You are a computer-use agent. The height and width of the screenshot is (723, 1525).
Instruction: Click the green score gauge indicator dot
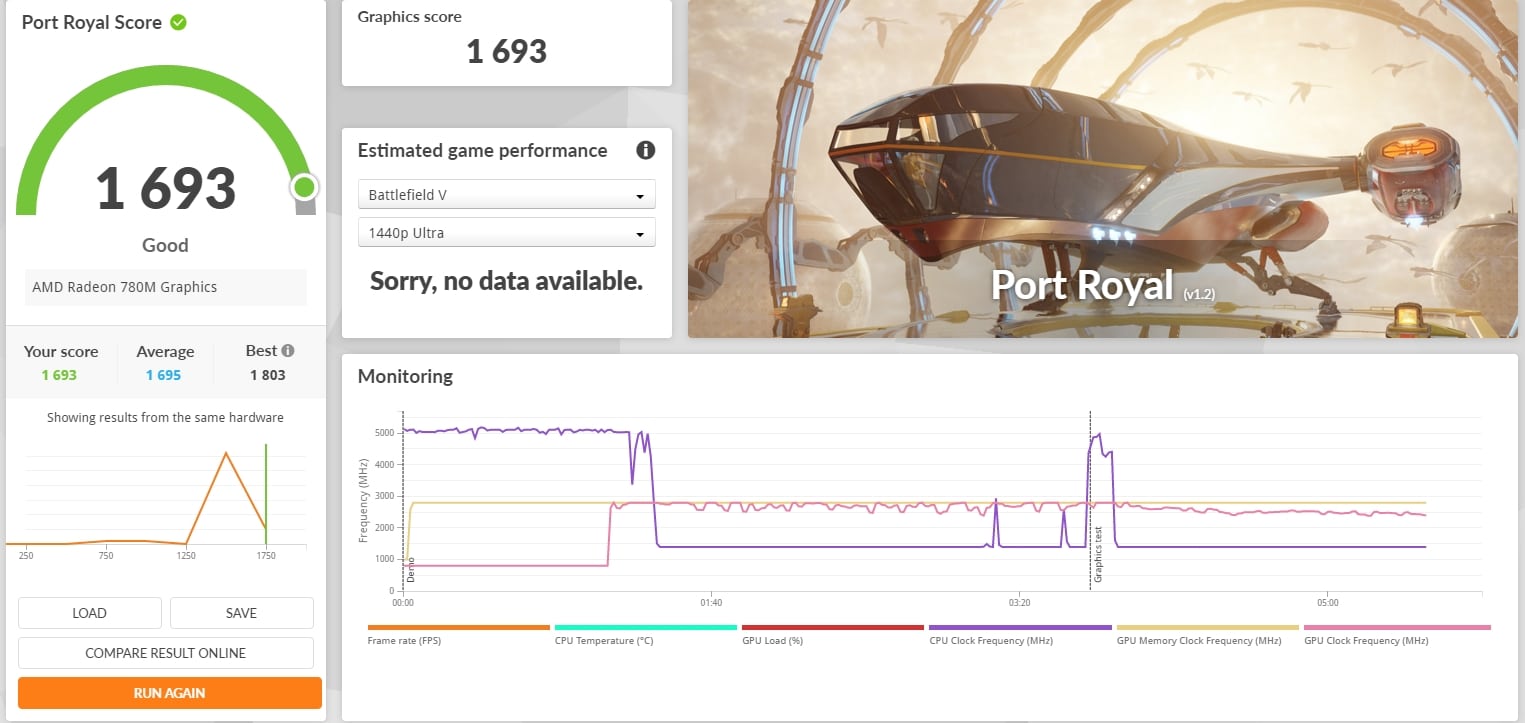(304, 187)
